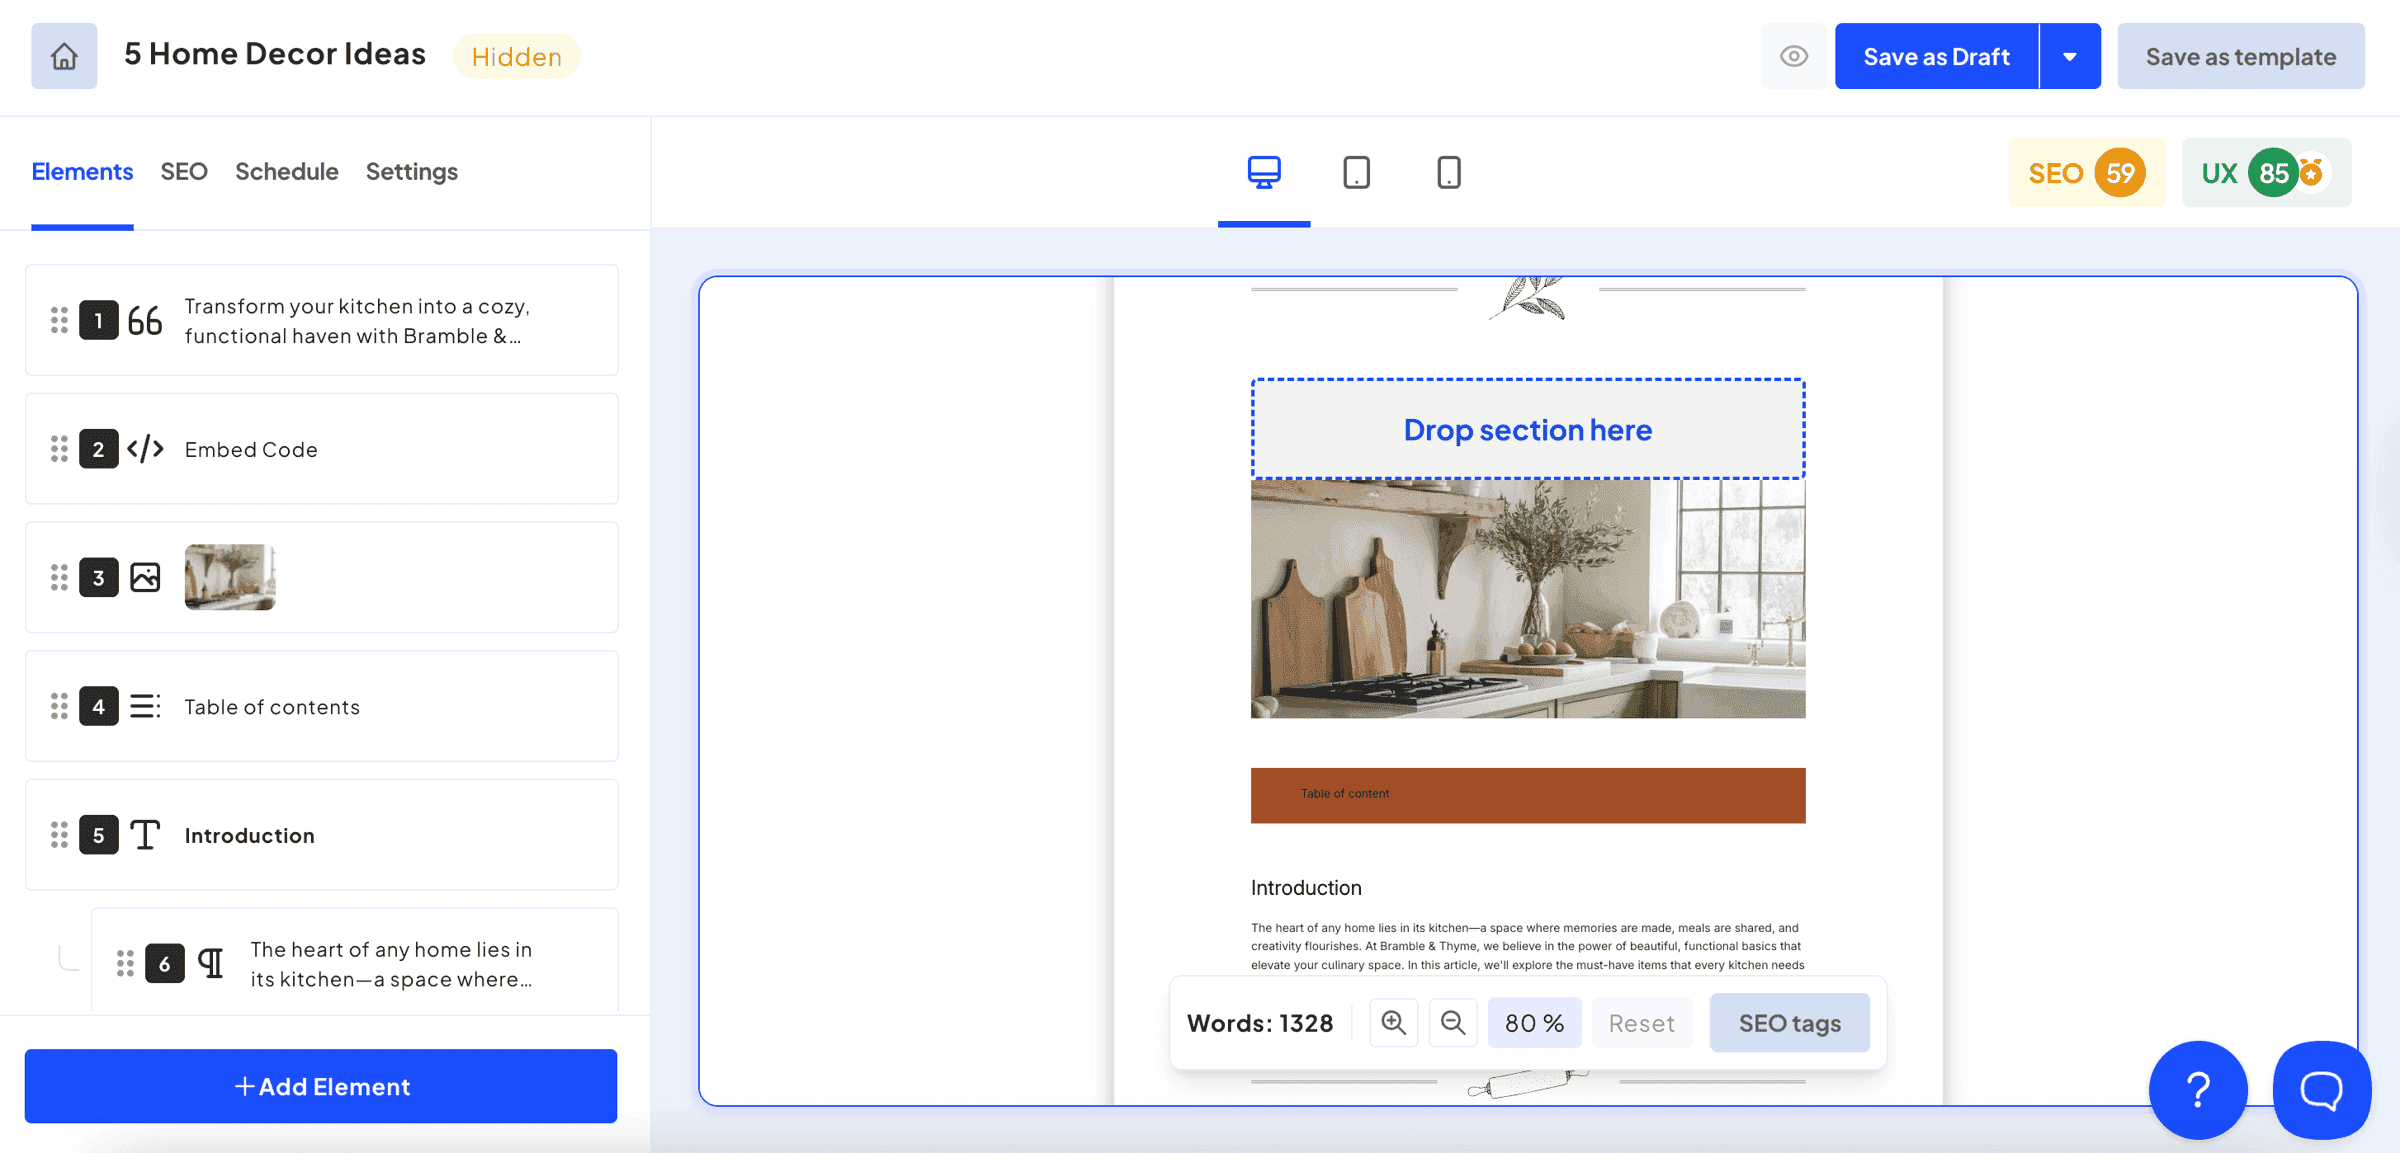This screenshot has height=1153, width=2400.
Task: Switch to the Elements tab
Action: tap(82, 171)
